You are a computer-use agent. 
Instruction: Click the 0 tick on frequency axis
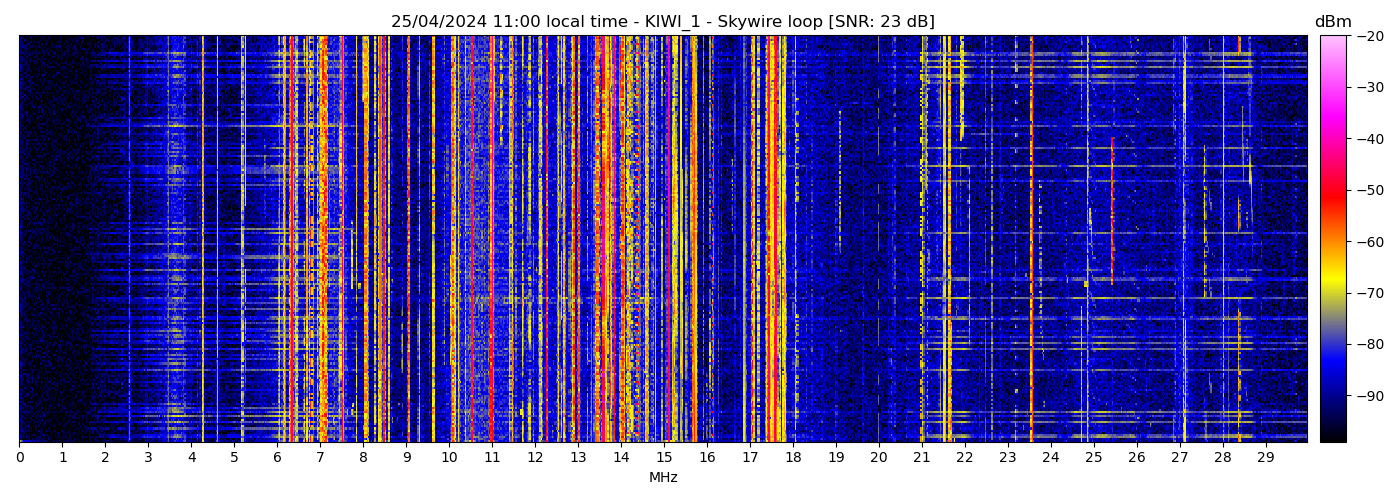pyautogui.click(x=20, y=457)
